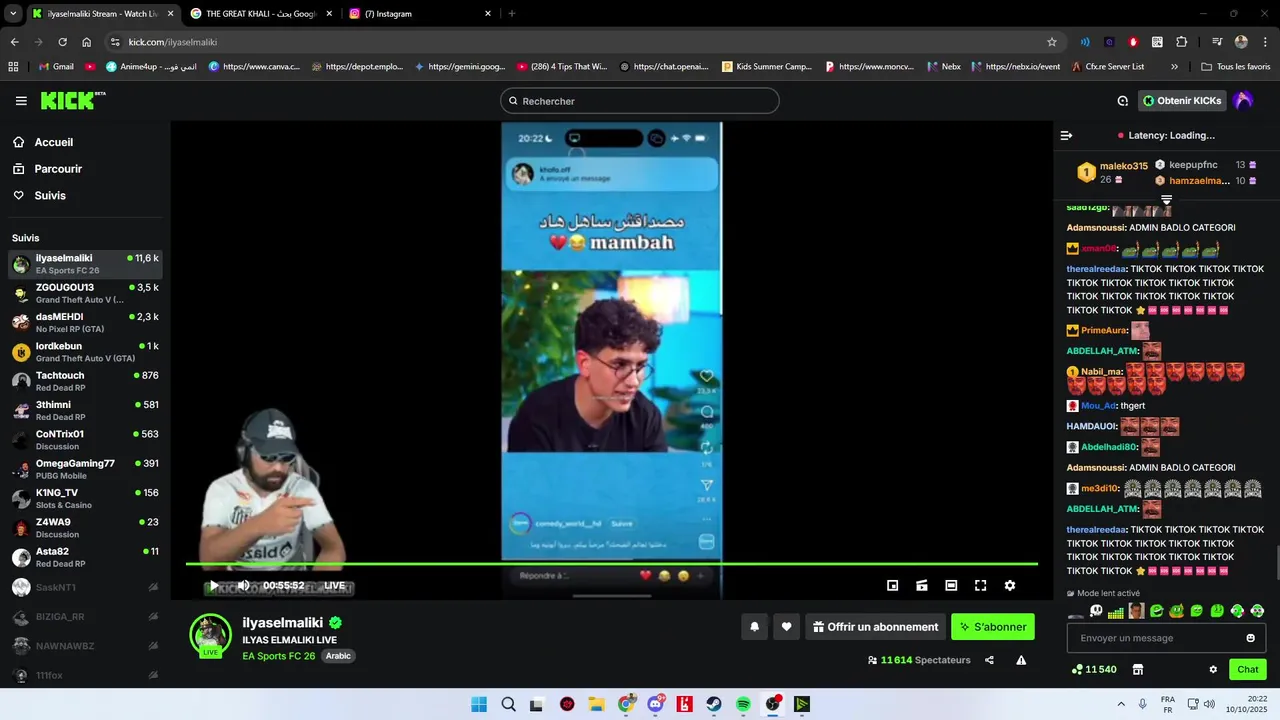
Task: Click maleko315 top gifter name
Action: coord(1124,166)
